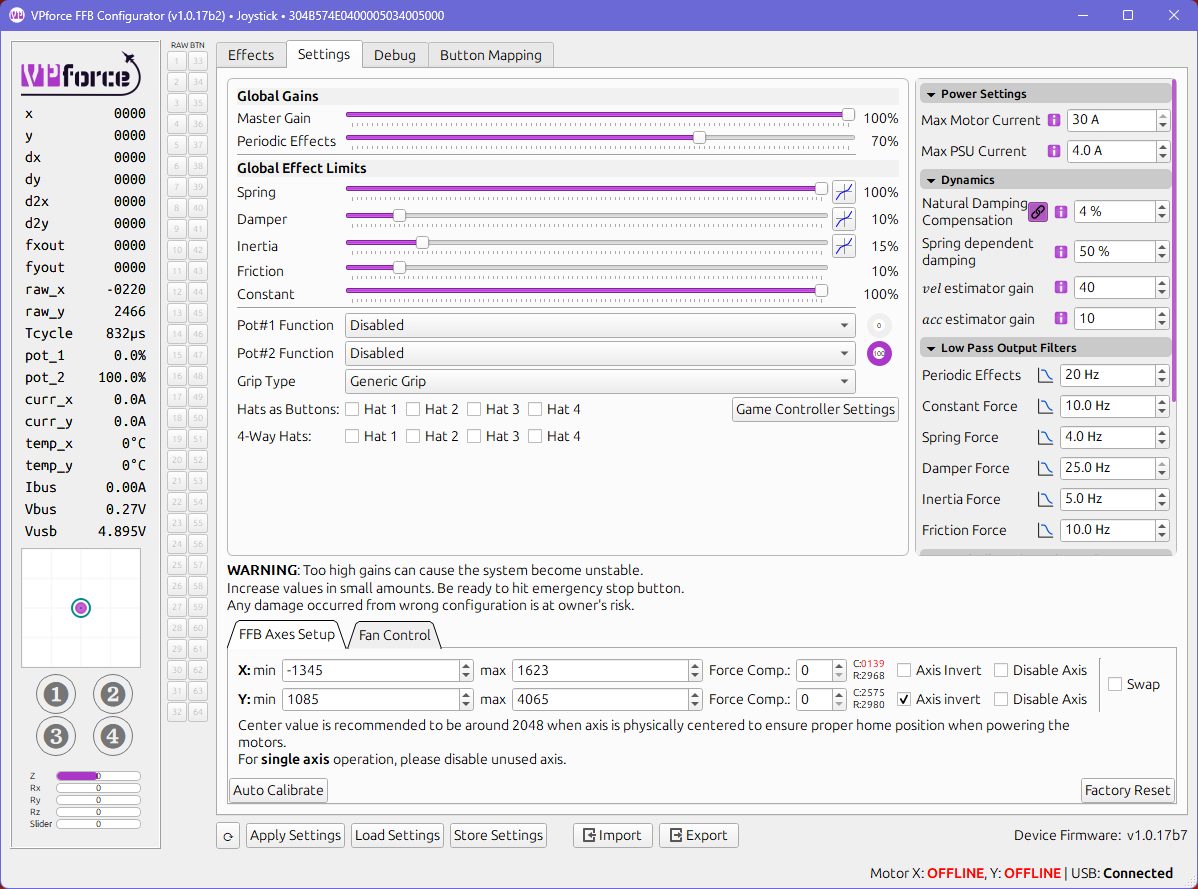Viewport: 1198px width, 889px height.
Task: Click the VPforce logo
Action: [80, 74]
